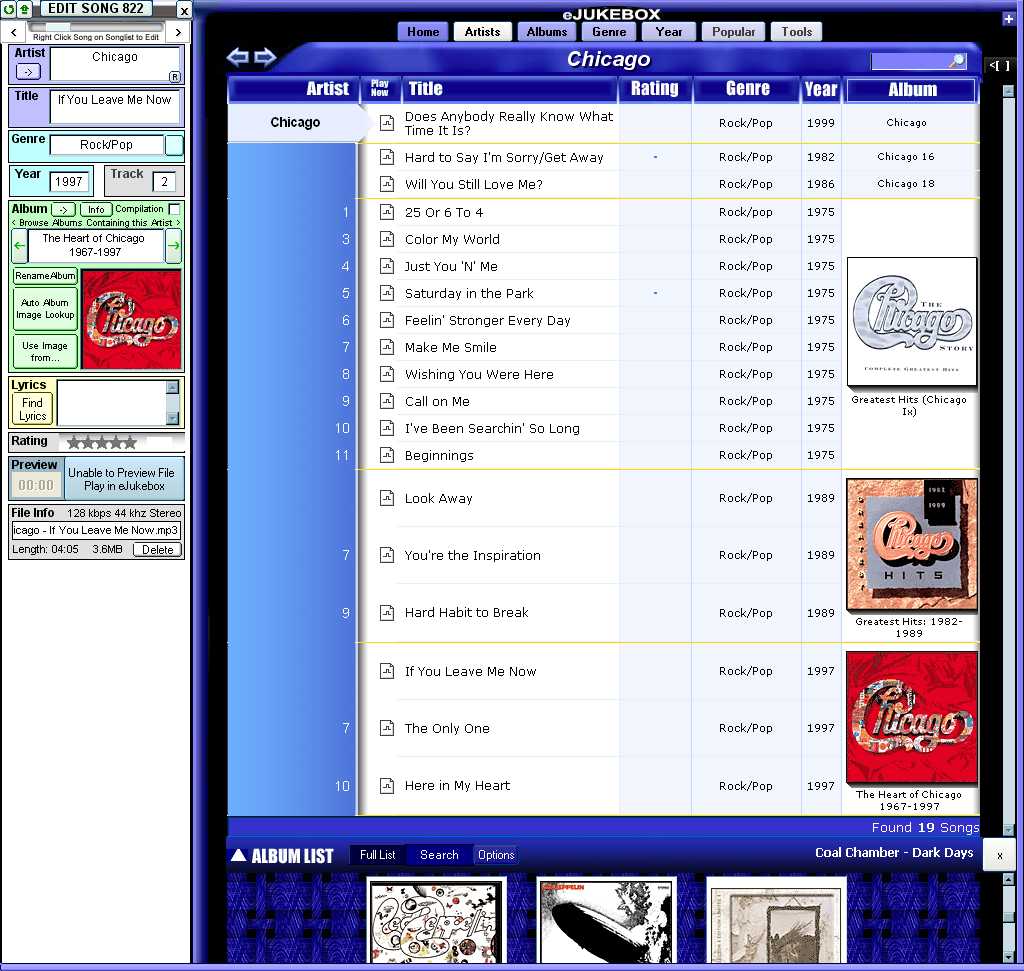Go to previous song with left chevron
1024x971 pixels.
point(14,32)
